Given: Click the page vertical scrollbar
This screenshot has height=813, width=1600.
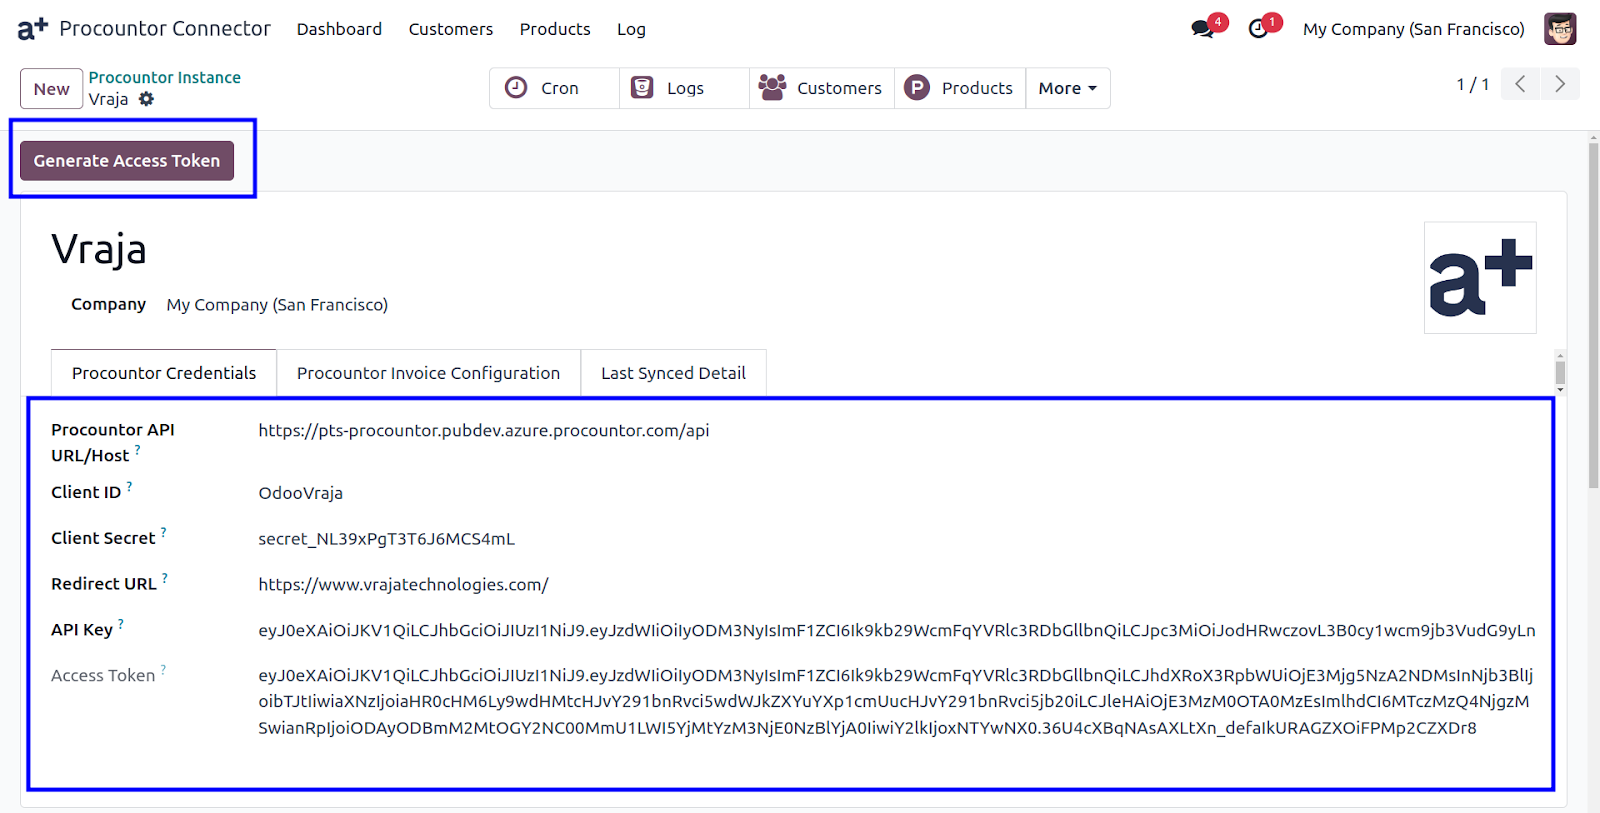Looking at the screenshot, I should click(1593, 315).
